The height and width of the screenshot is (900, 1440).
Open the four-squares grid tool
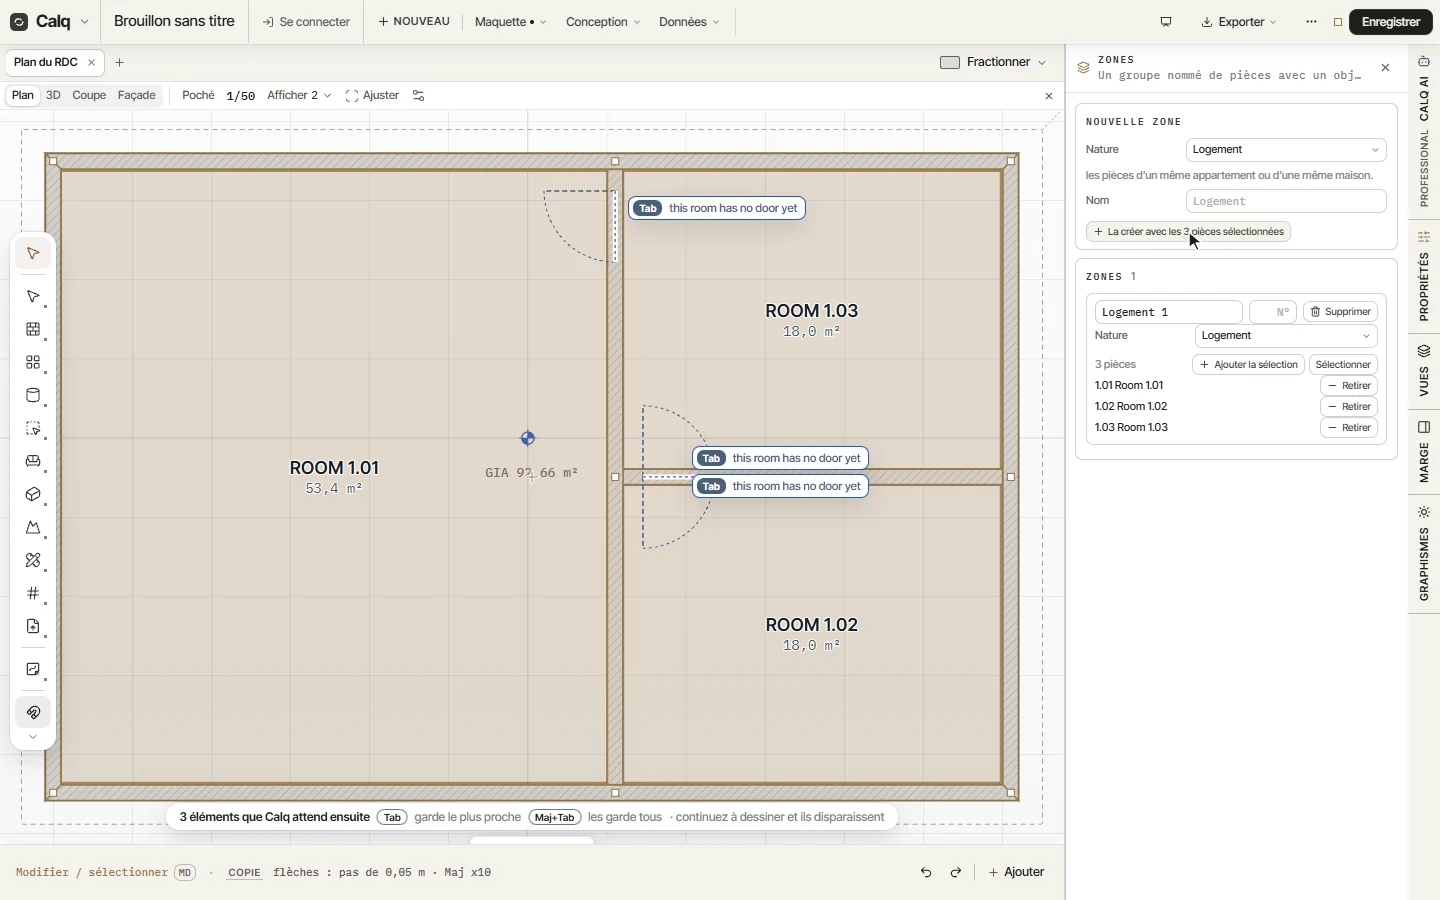tap(33, 362)
